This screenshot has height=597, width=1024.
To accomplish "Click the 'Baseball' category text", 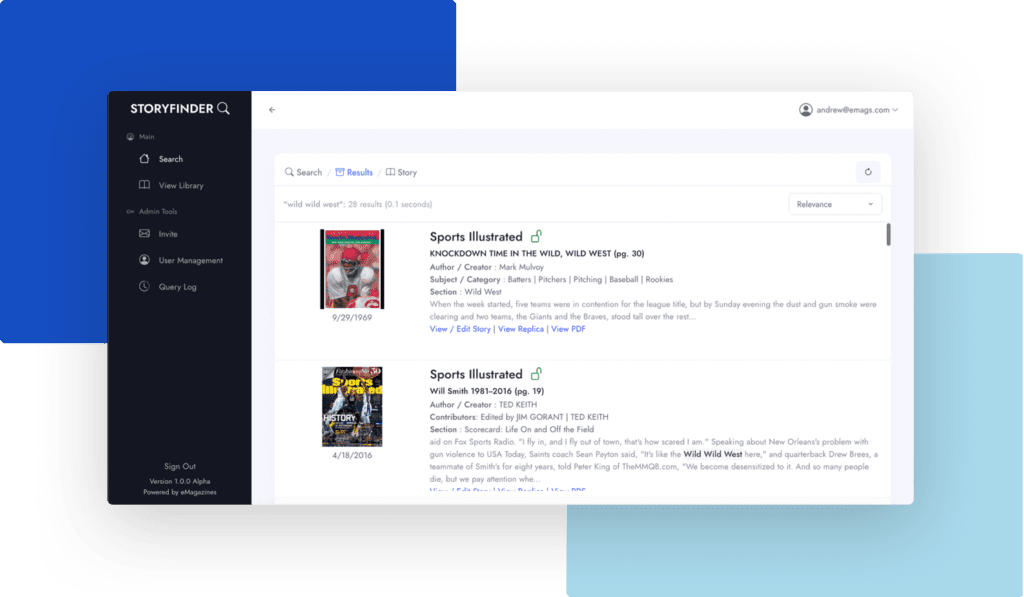I will pyautogui.click(x=624, y=280).
